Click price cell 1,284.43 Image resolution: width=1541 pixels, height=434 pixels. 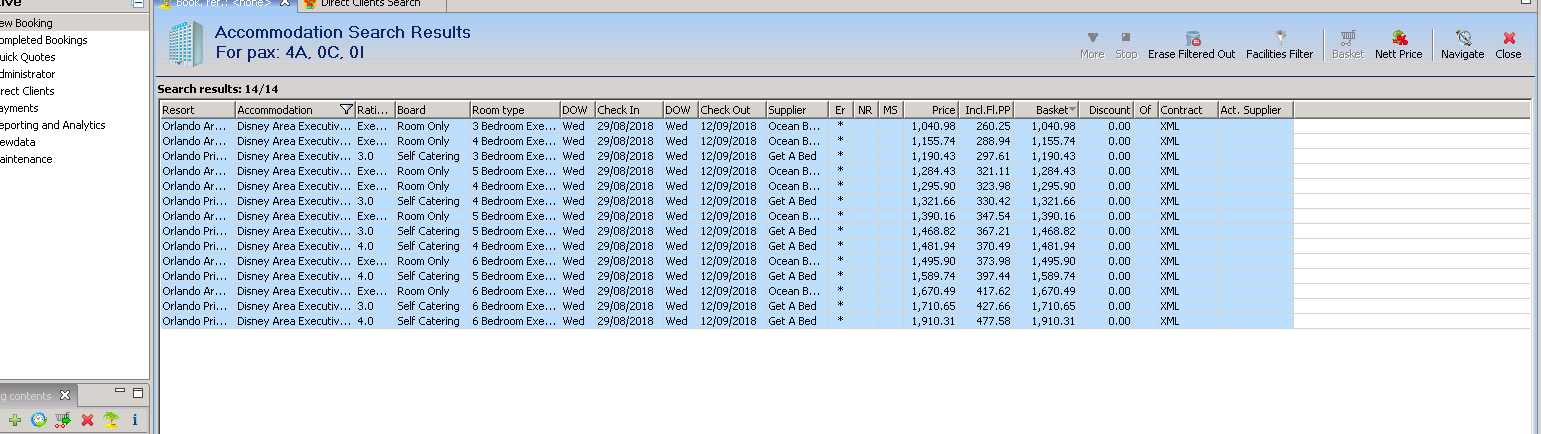pyautogui.click(x=933, y=171)
